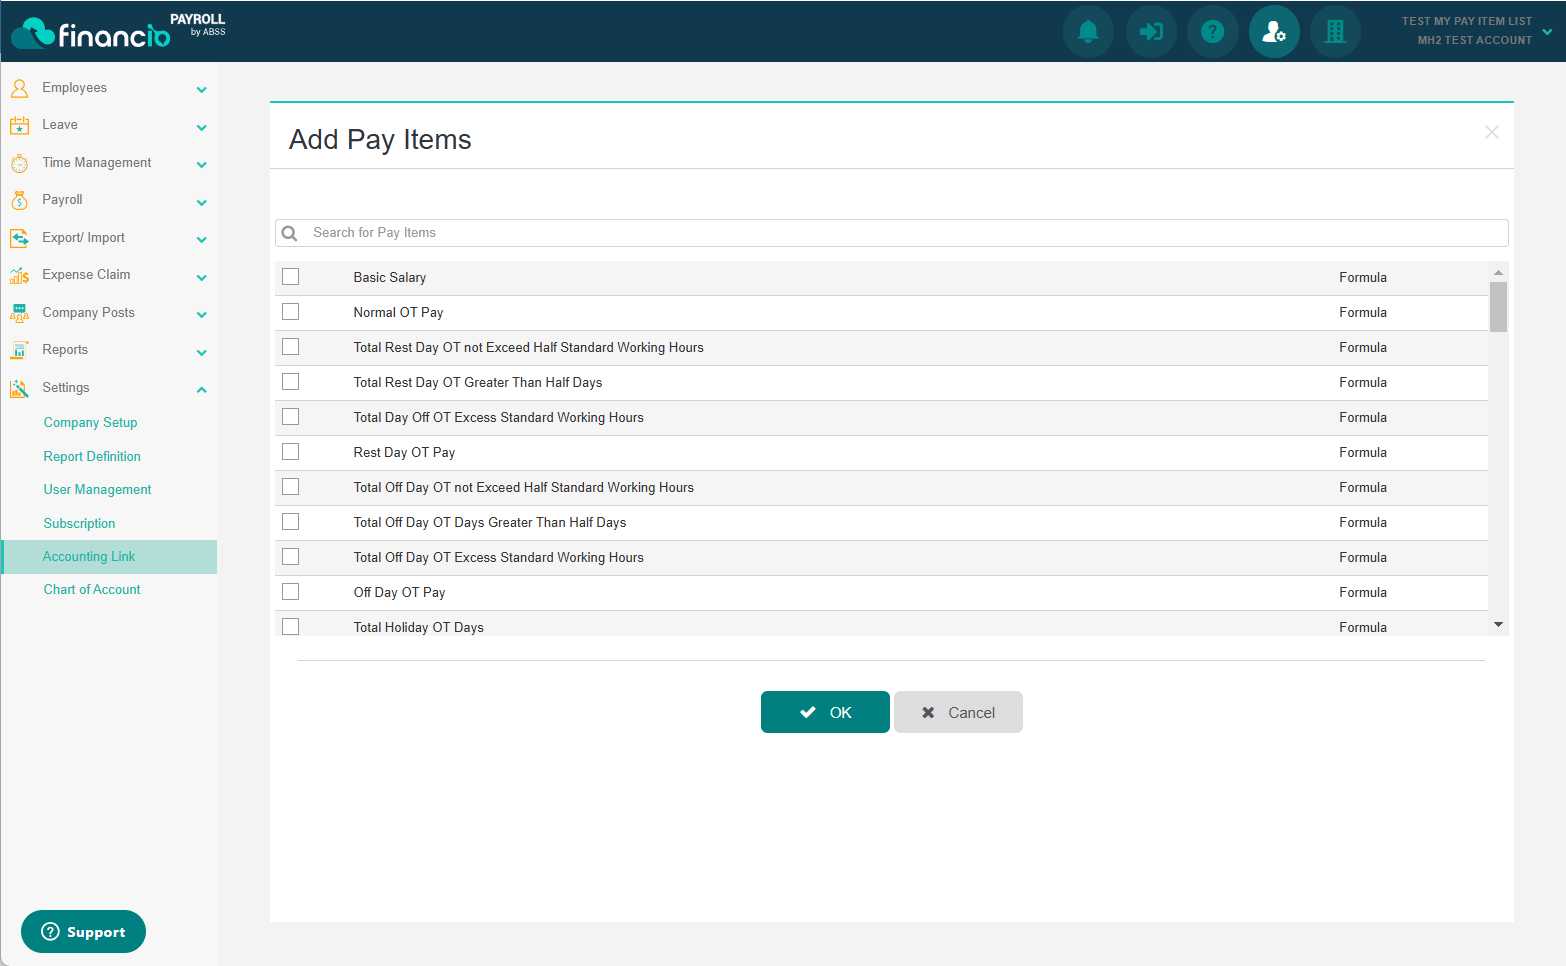Check the Normal OT Pay checkbox
Viewport: 1566px width, 966px height.
291,312
